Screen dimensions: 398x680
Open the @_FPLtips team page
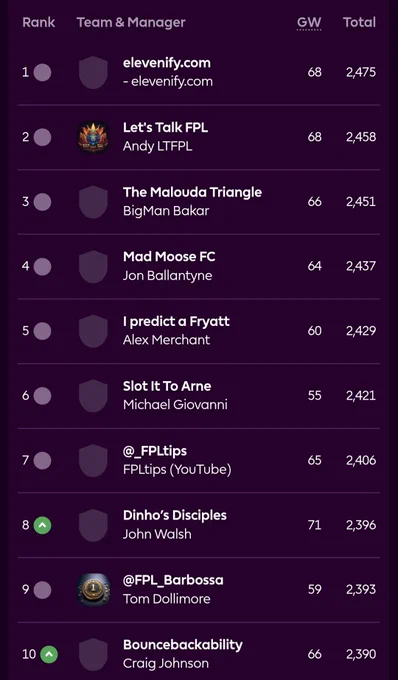[x=155, y=451]
